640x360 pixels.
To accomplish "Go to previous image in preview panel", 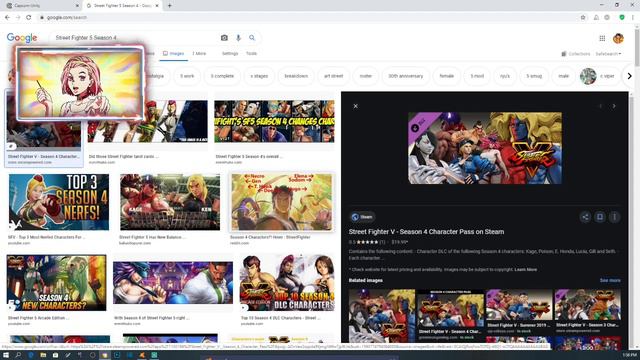I will [600, 106].
